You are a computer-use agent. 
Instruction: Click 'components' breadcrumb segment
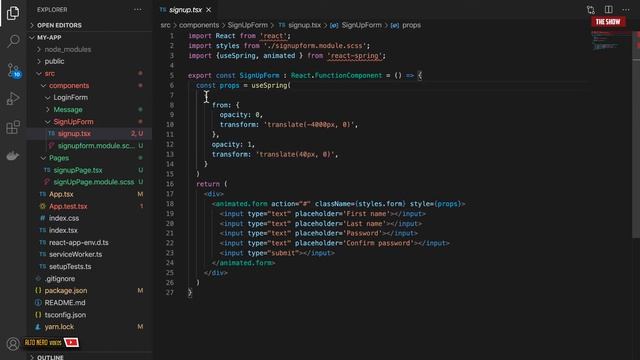pyautogui.click(x=199, y=25)
